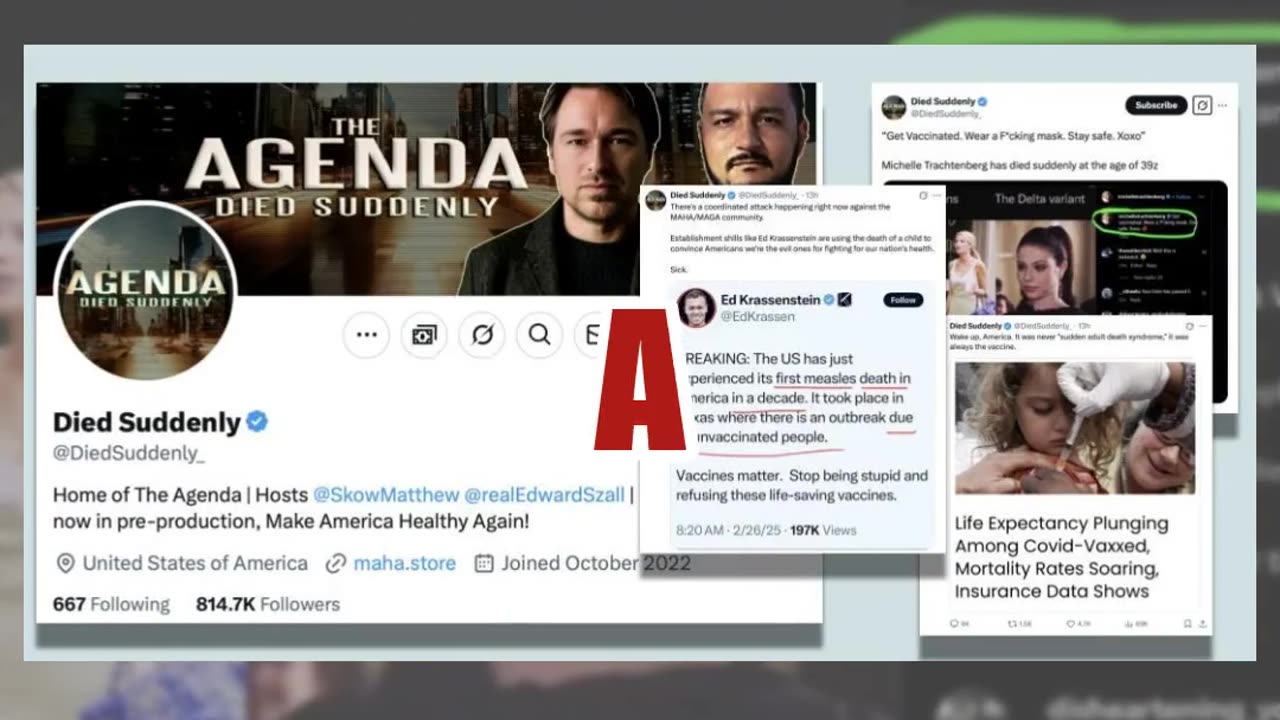Click the repost icon under the Life Expectancy post

pyautogui.click(x=1013, y=624)
